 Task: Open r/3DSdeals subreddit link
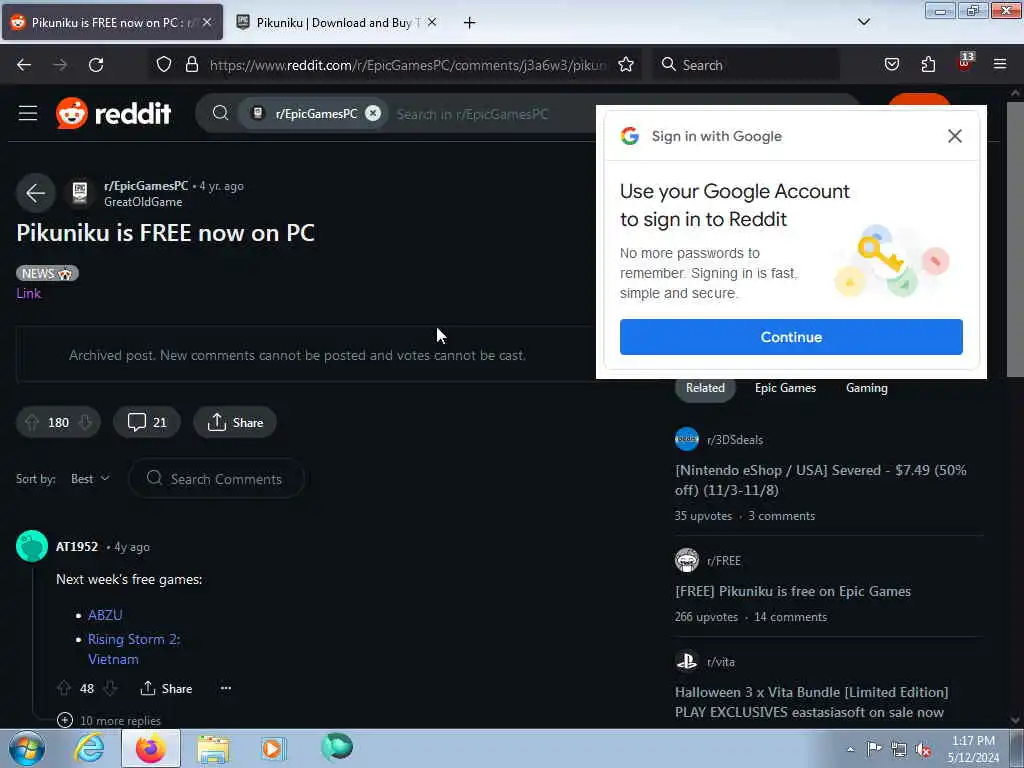point(735,440)
